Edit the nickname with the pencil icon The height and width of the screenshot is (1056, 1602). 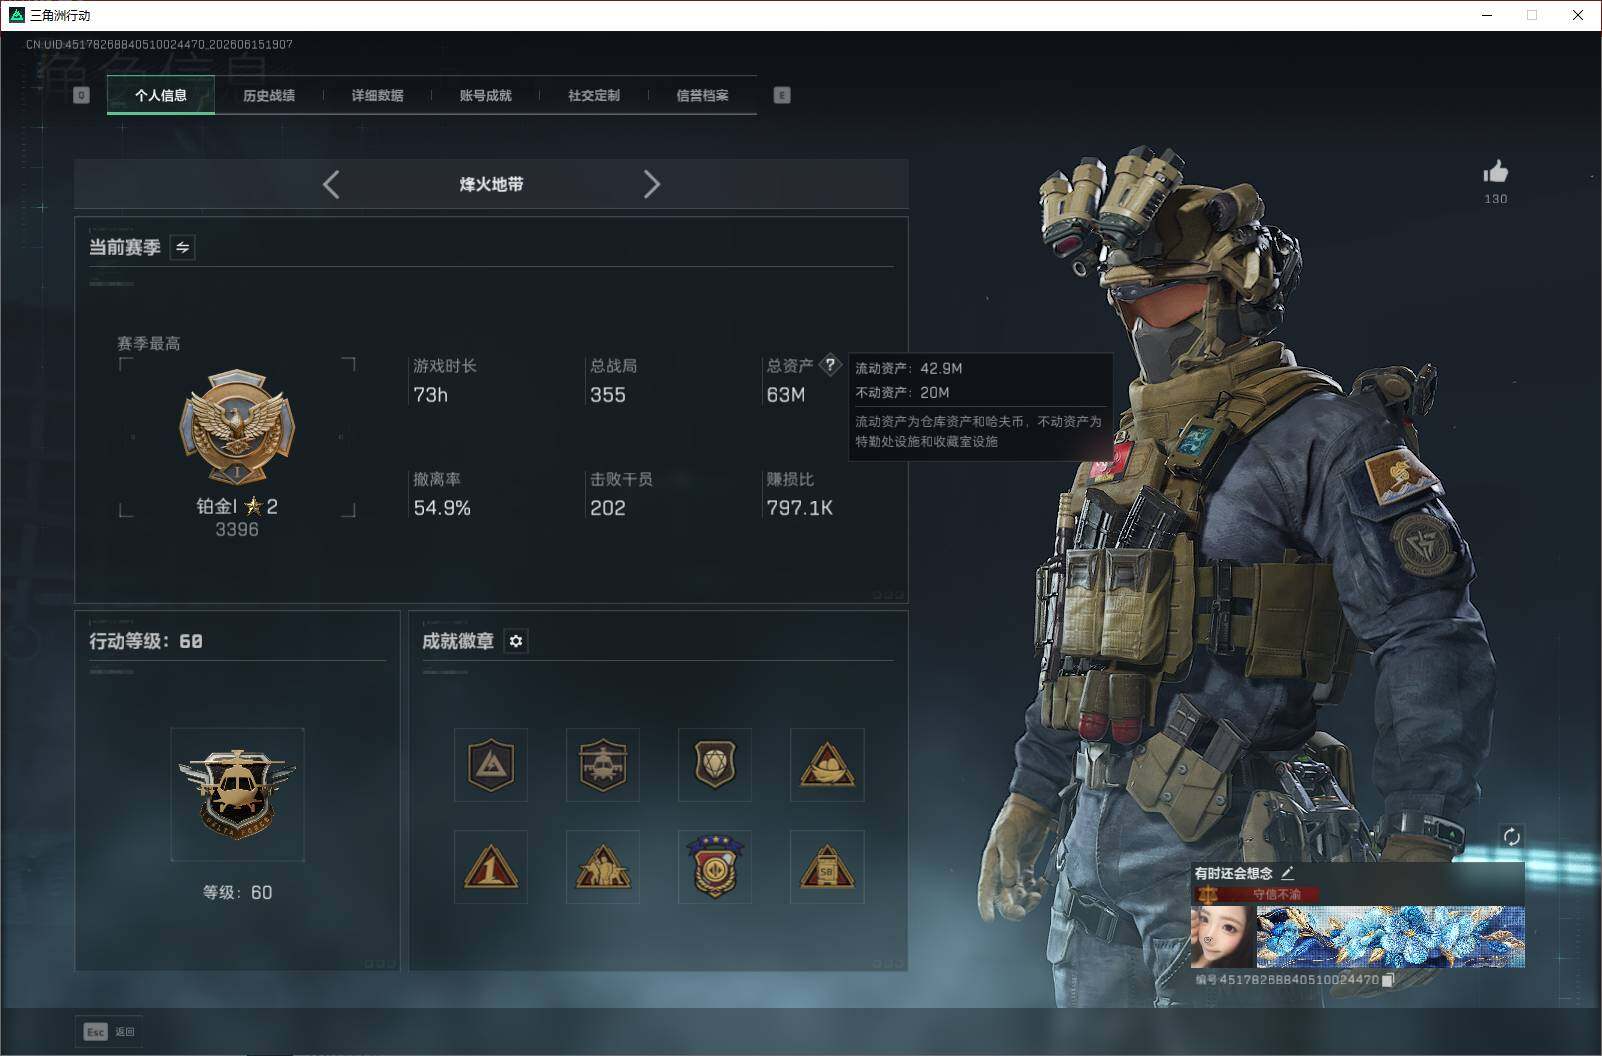[1288, 873]
